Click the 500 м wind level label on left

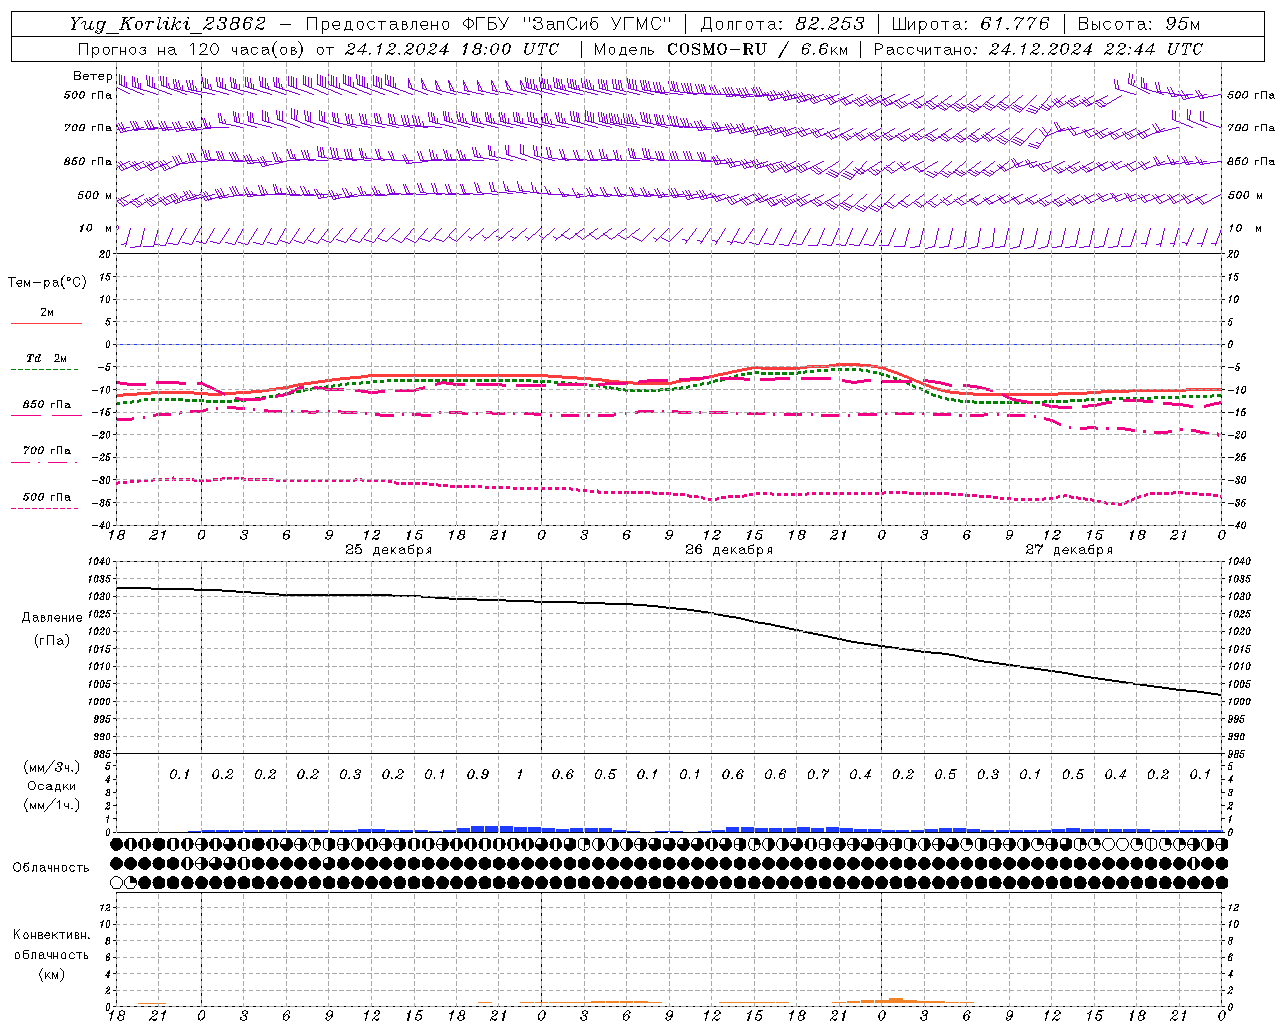[x=95, y=195]
